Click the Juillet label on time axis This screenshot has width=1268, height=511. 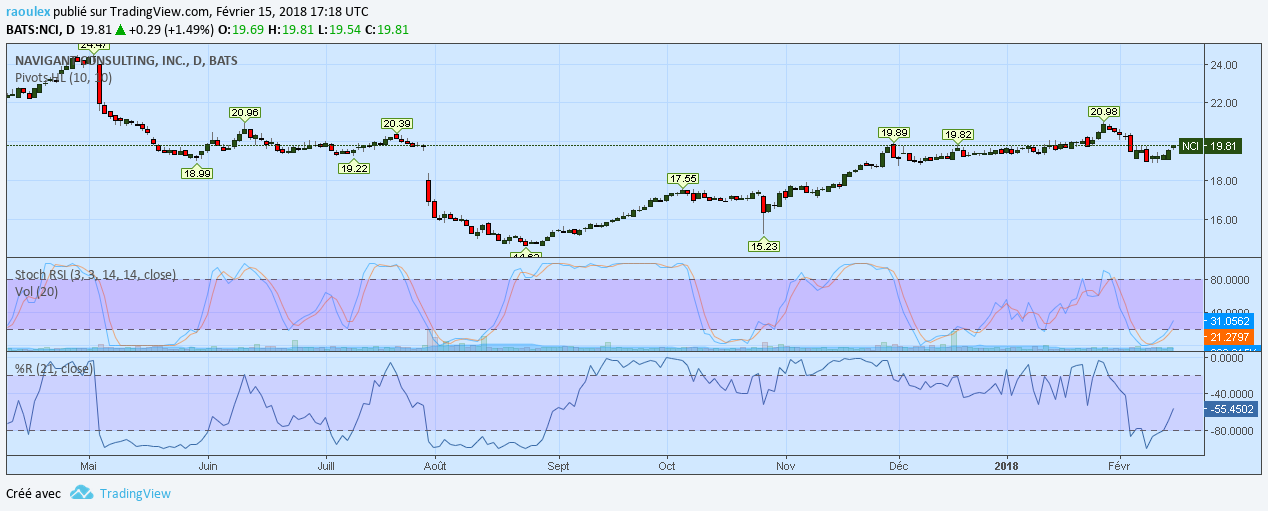point(325,466)
